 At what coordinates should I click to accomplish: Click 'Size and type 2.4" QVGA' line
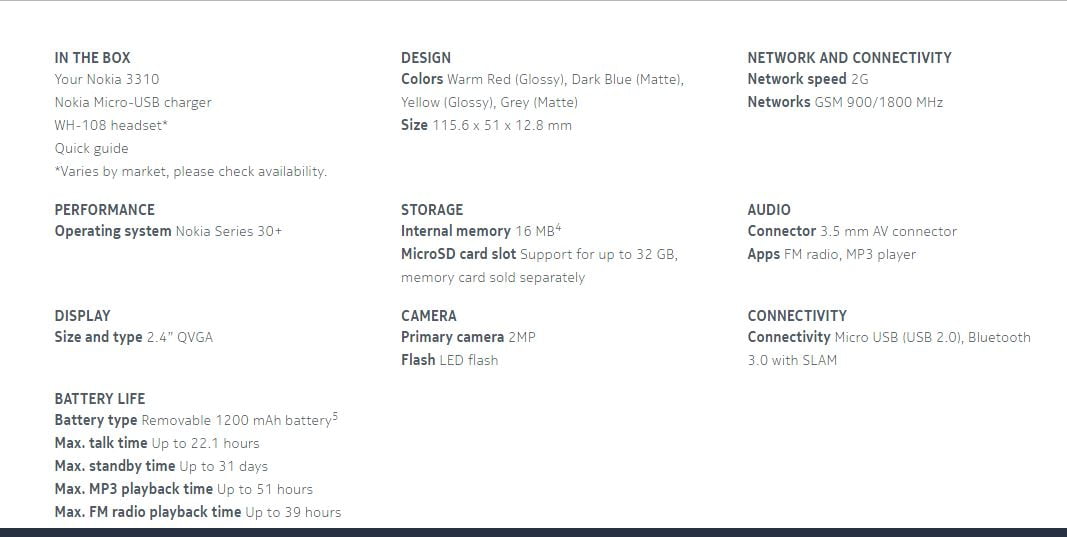(x=133, y=337)
